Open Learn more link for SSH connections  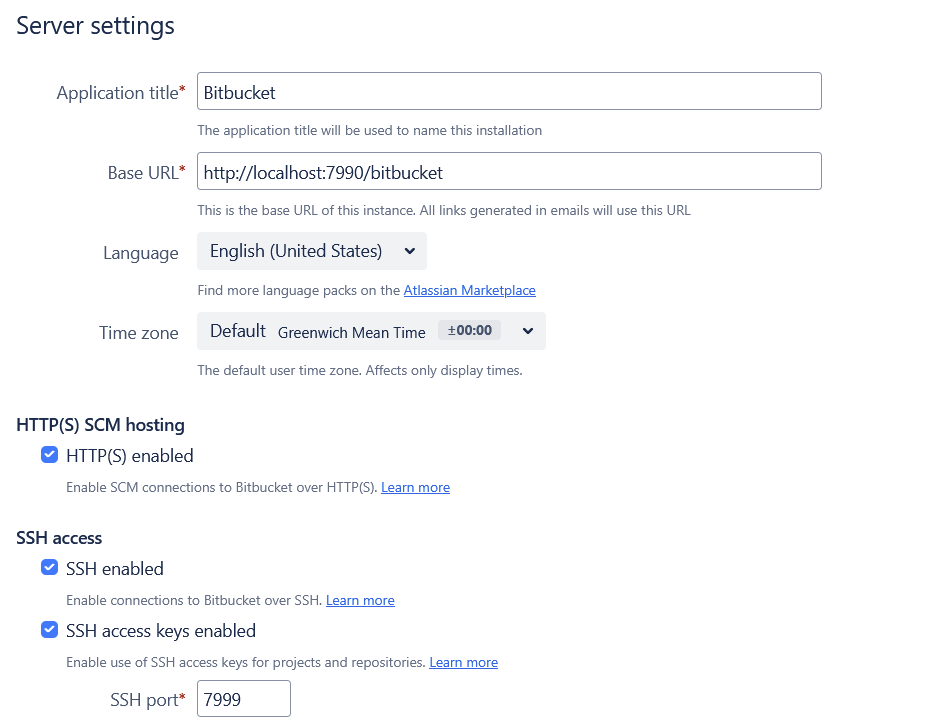(x=360, y=600)
